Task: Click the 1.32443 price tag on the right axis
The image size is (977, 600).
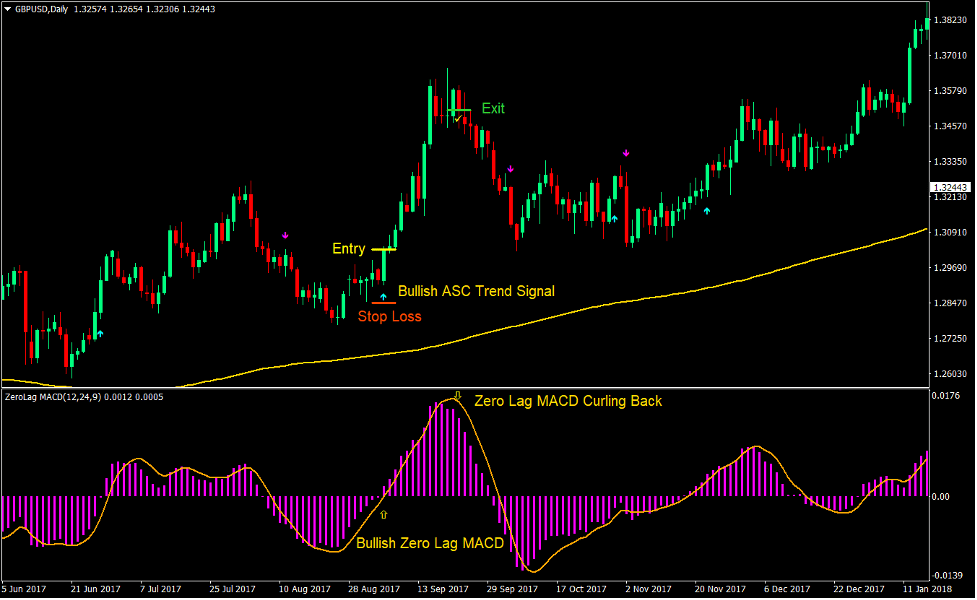Action: (x=949, y=186)
